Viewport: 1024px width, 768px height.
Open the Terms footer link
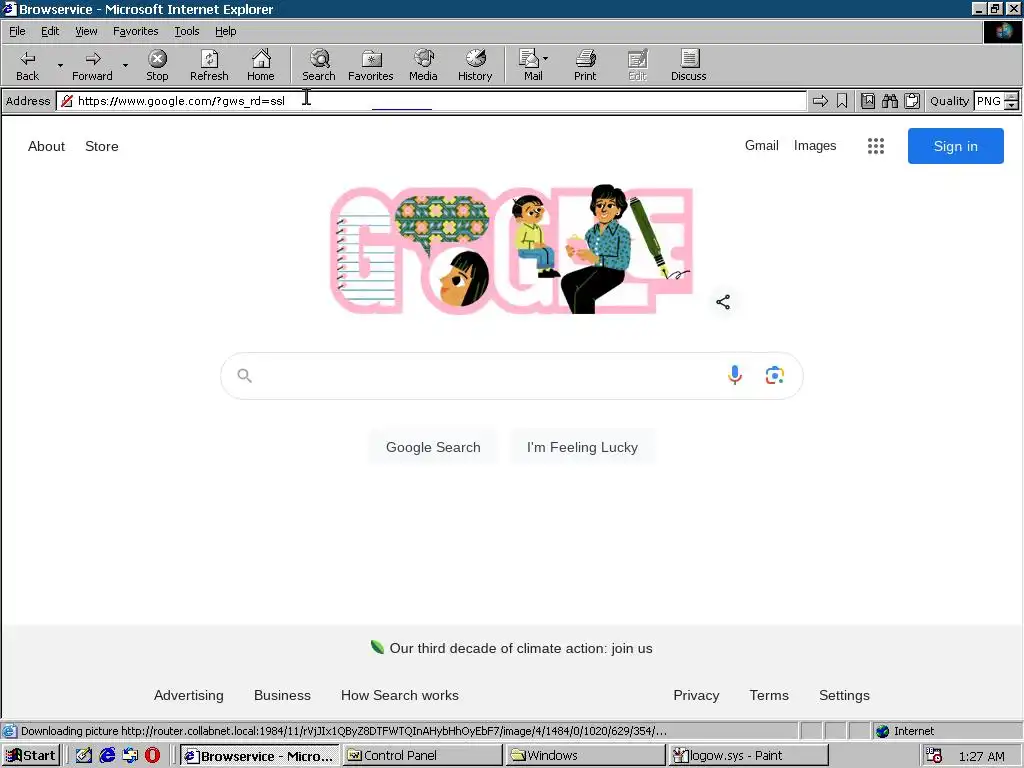click(769, 695)
